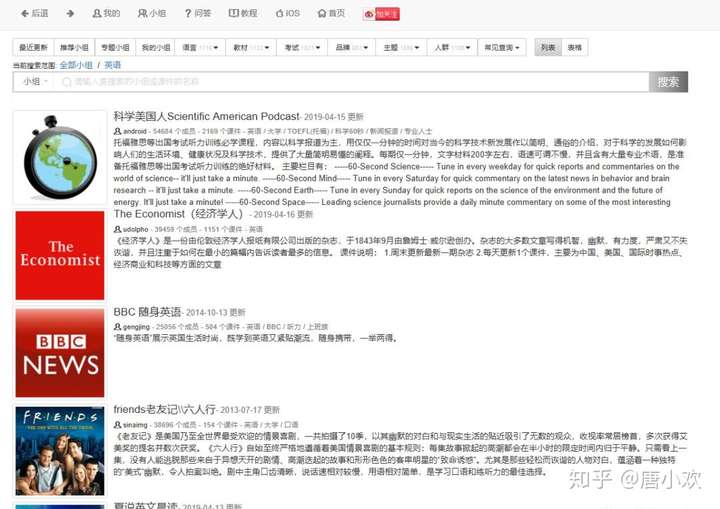This screenshot has height=509, width=720.
Task: Click The Economist red logo thumbnail
Action: click(60, 255)
